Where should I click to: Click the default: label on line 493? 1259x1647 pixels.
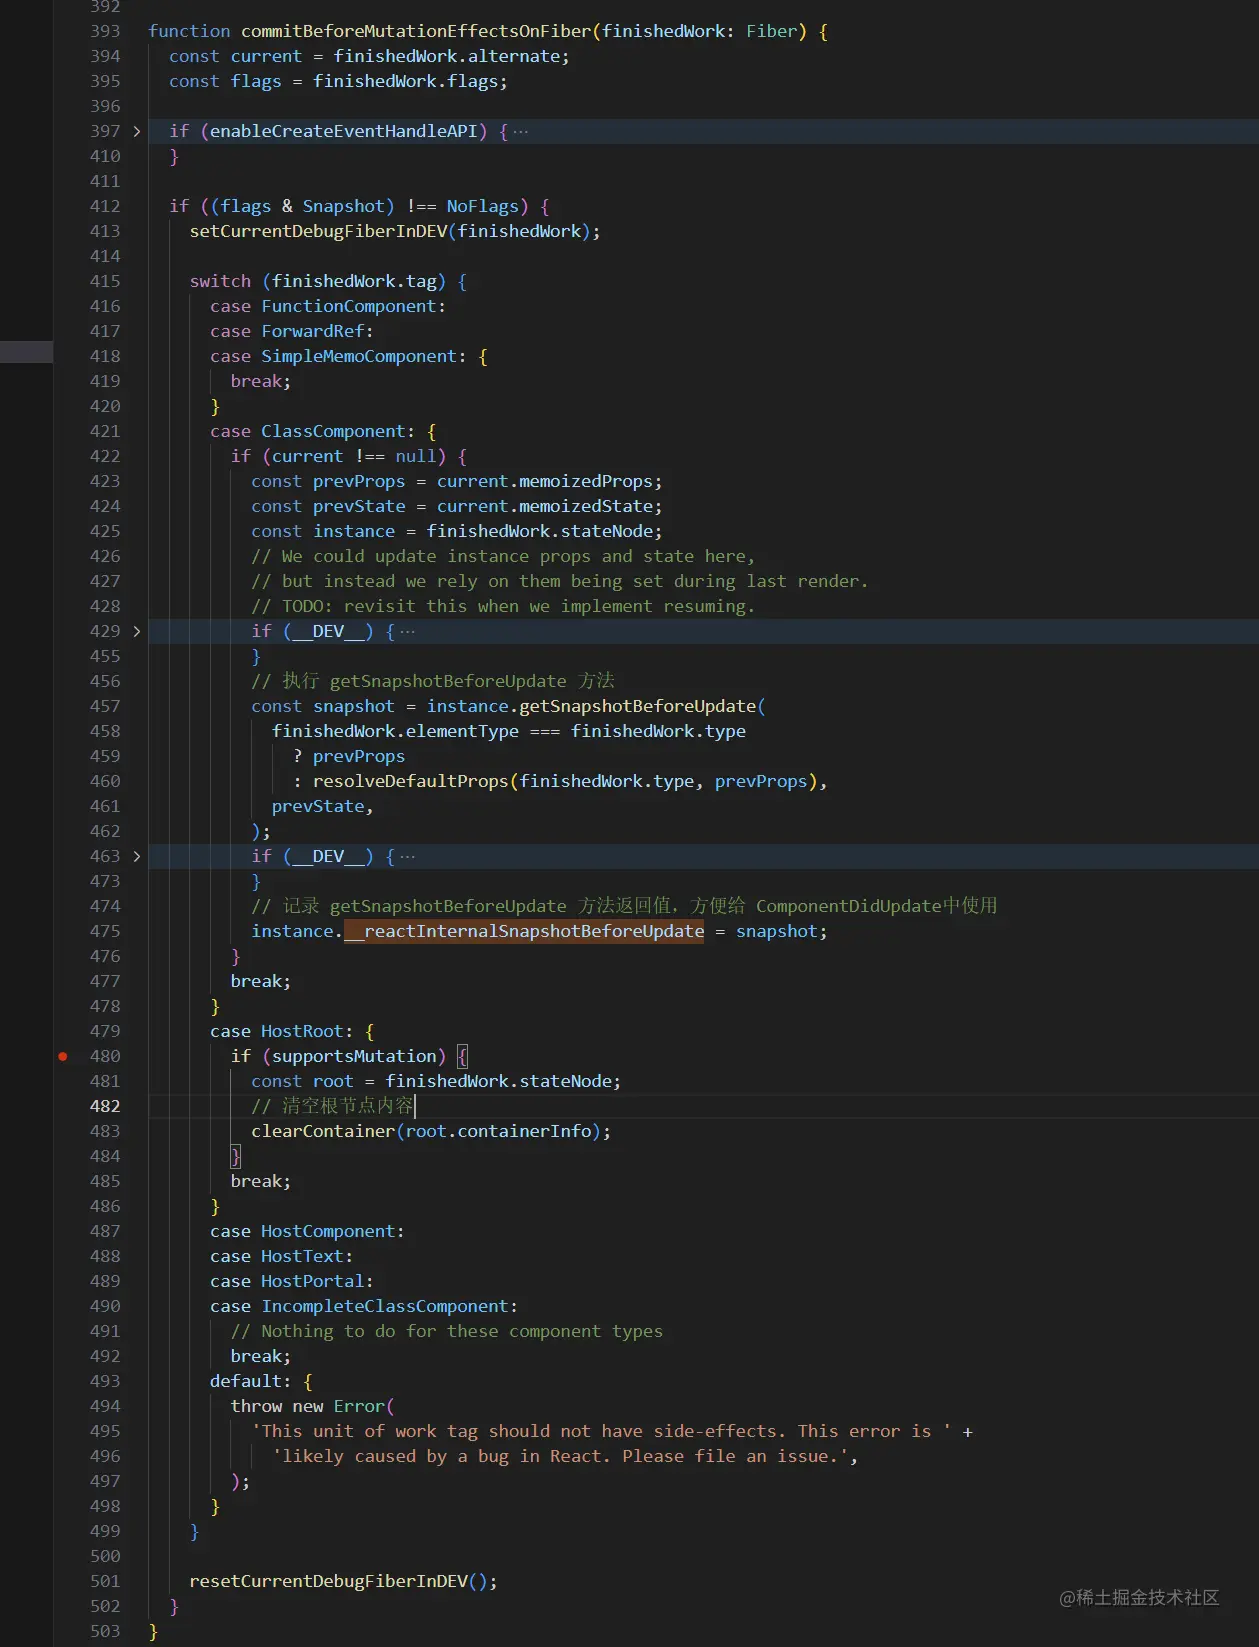pos(251,1381)
